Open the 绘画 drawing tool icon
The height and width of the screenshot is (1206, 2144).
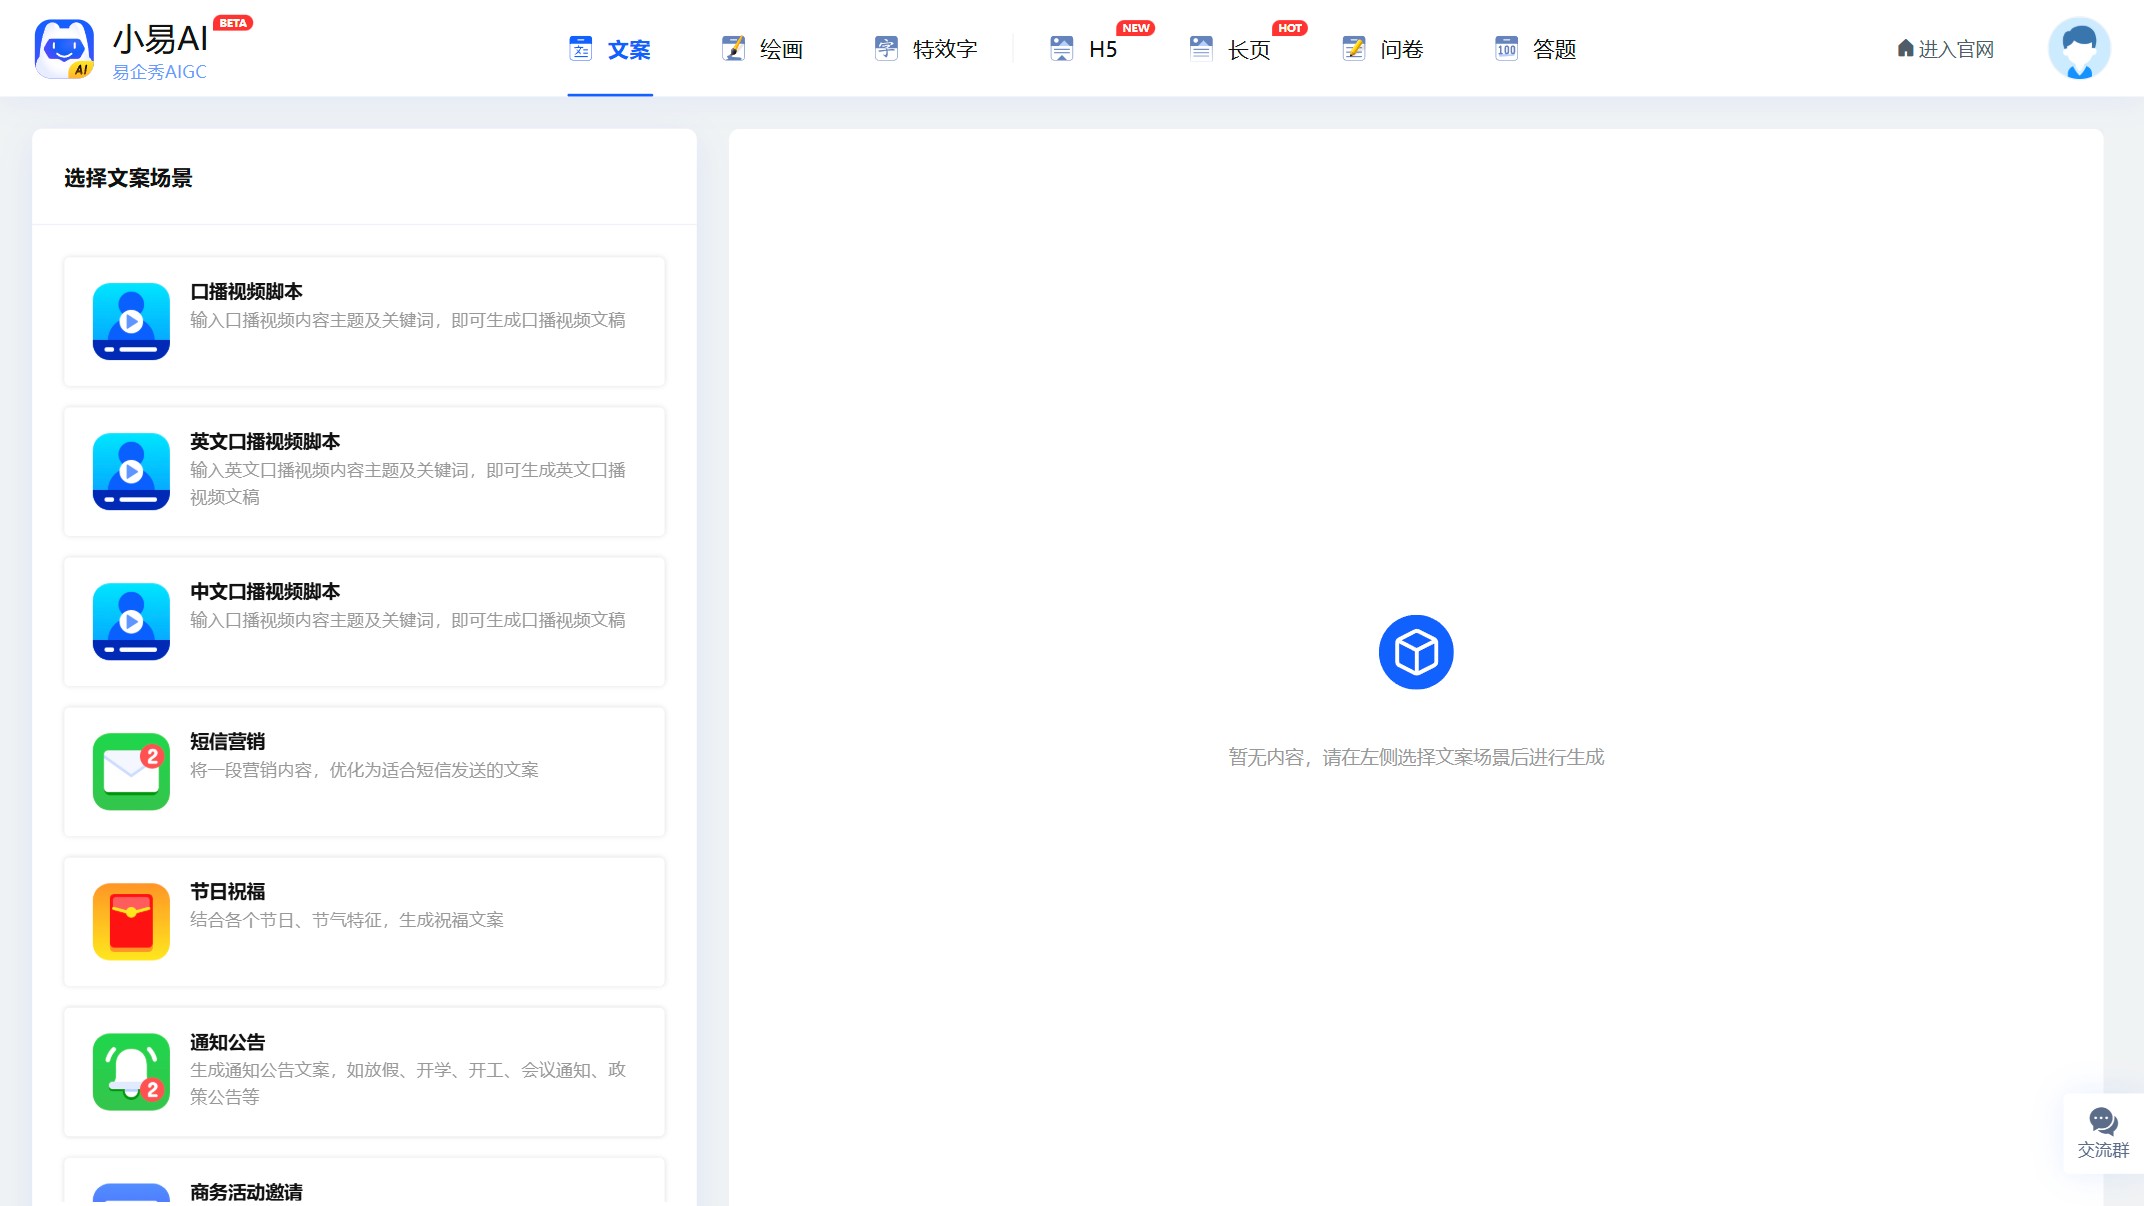(x=735, y=48)
